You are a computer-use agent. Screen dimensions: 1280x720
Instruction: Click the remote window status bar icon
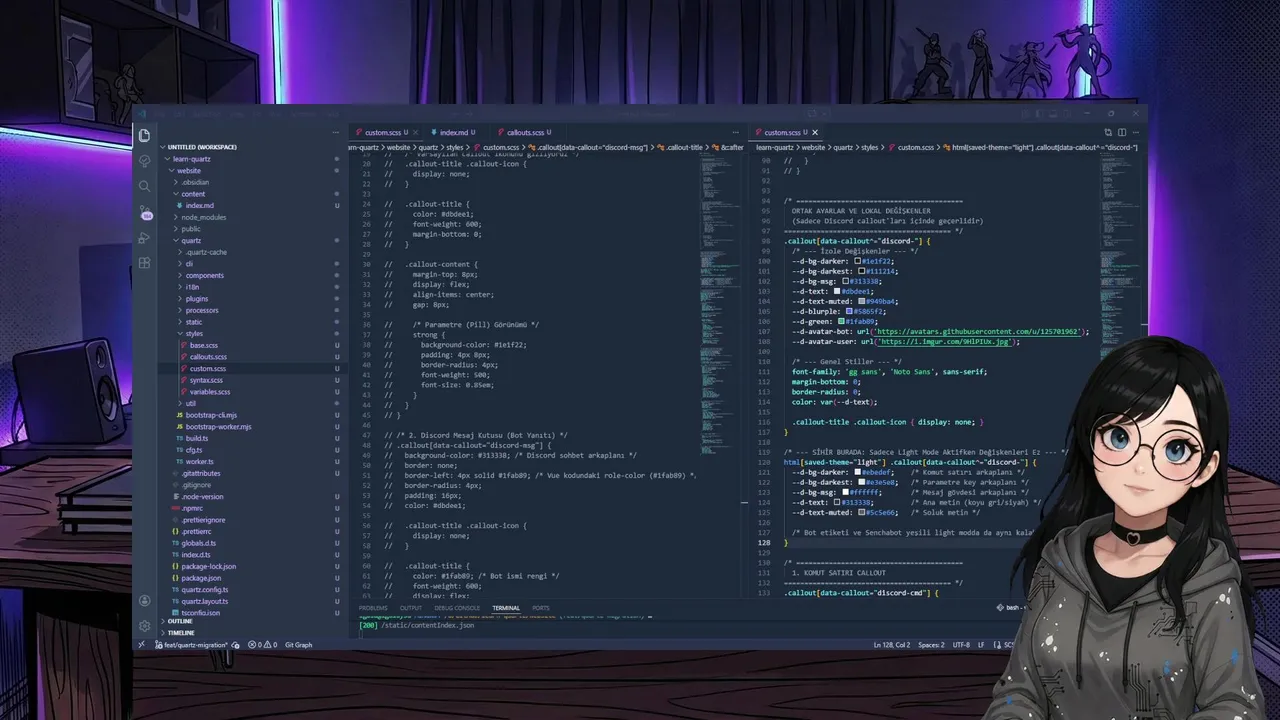pyautogui.click(x=141, y=645)
